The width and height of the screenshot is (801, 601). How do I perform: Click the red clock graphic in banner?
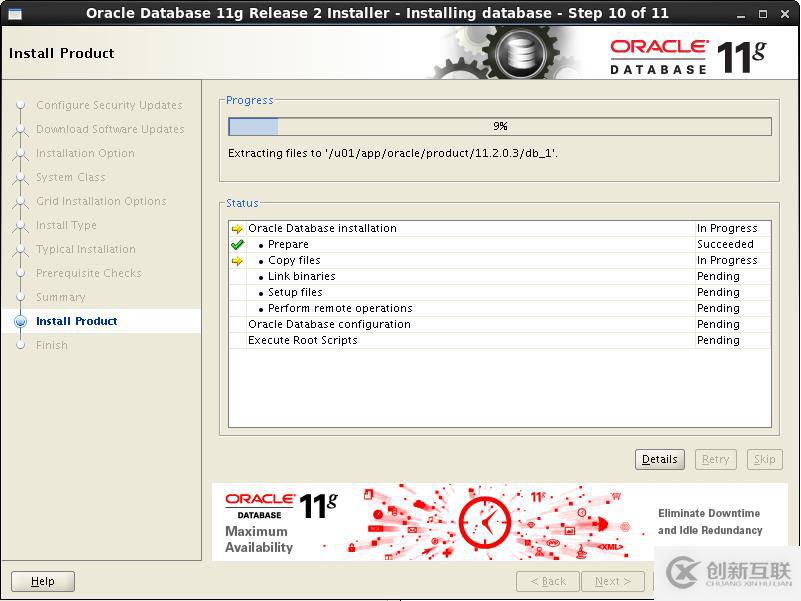[x=485, y=522]
